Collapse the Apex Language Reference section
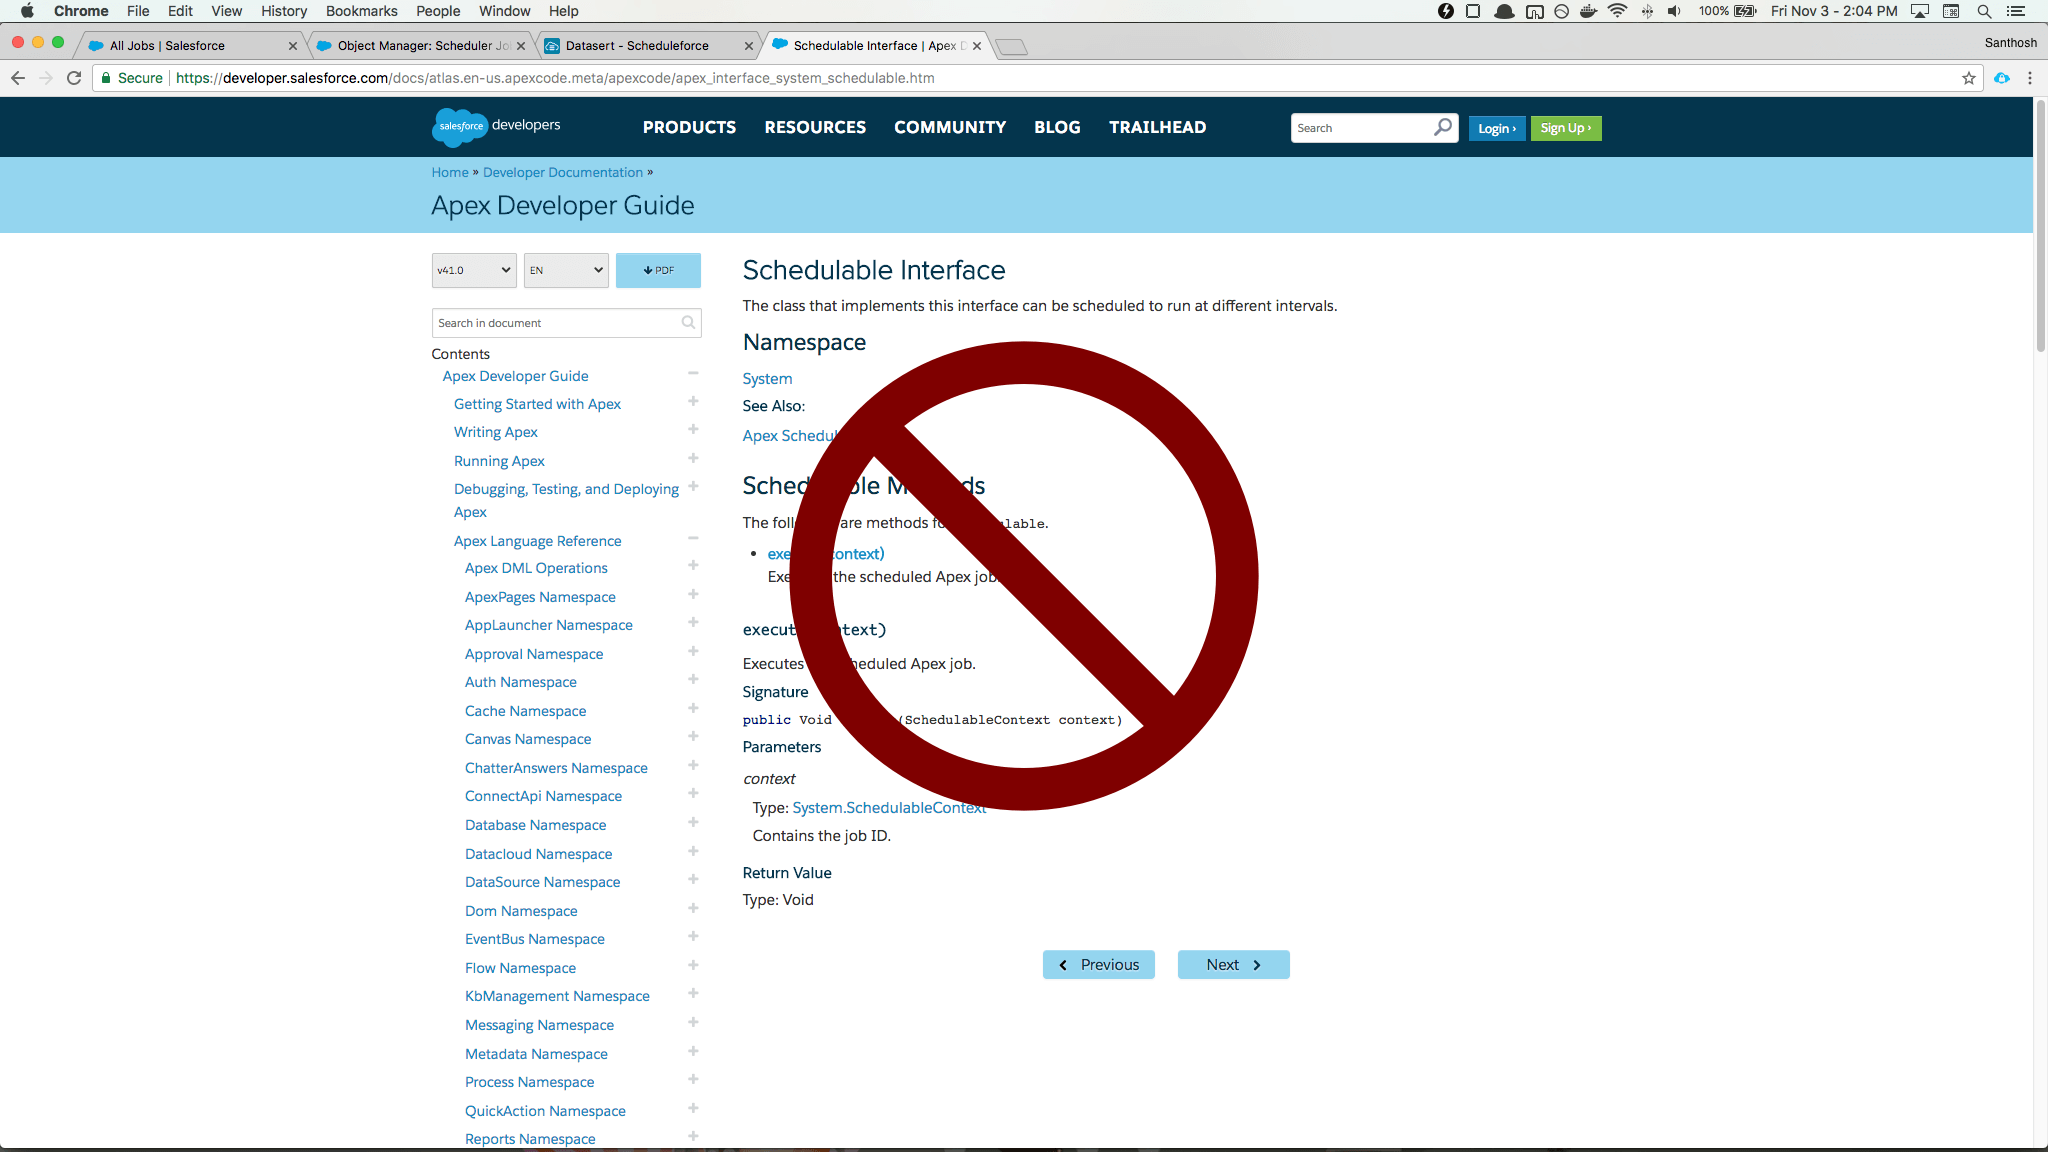2048x1152 pixels. click(x=693, y=539)
